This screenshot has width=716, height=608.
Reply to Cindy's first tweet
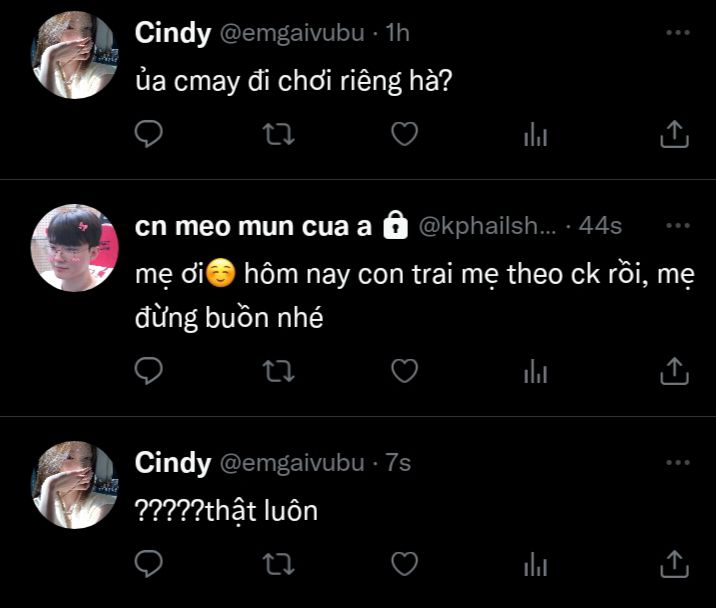(148, 134)
